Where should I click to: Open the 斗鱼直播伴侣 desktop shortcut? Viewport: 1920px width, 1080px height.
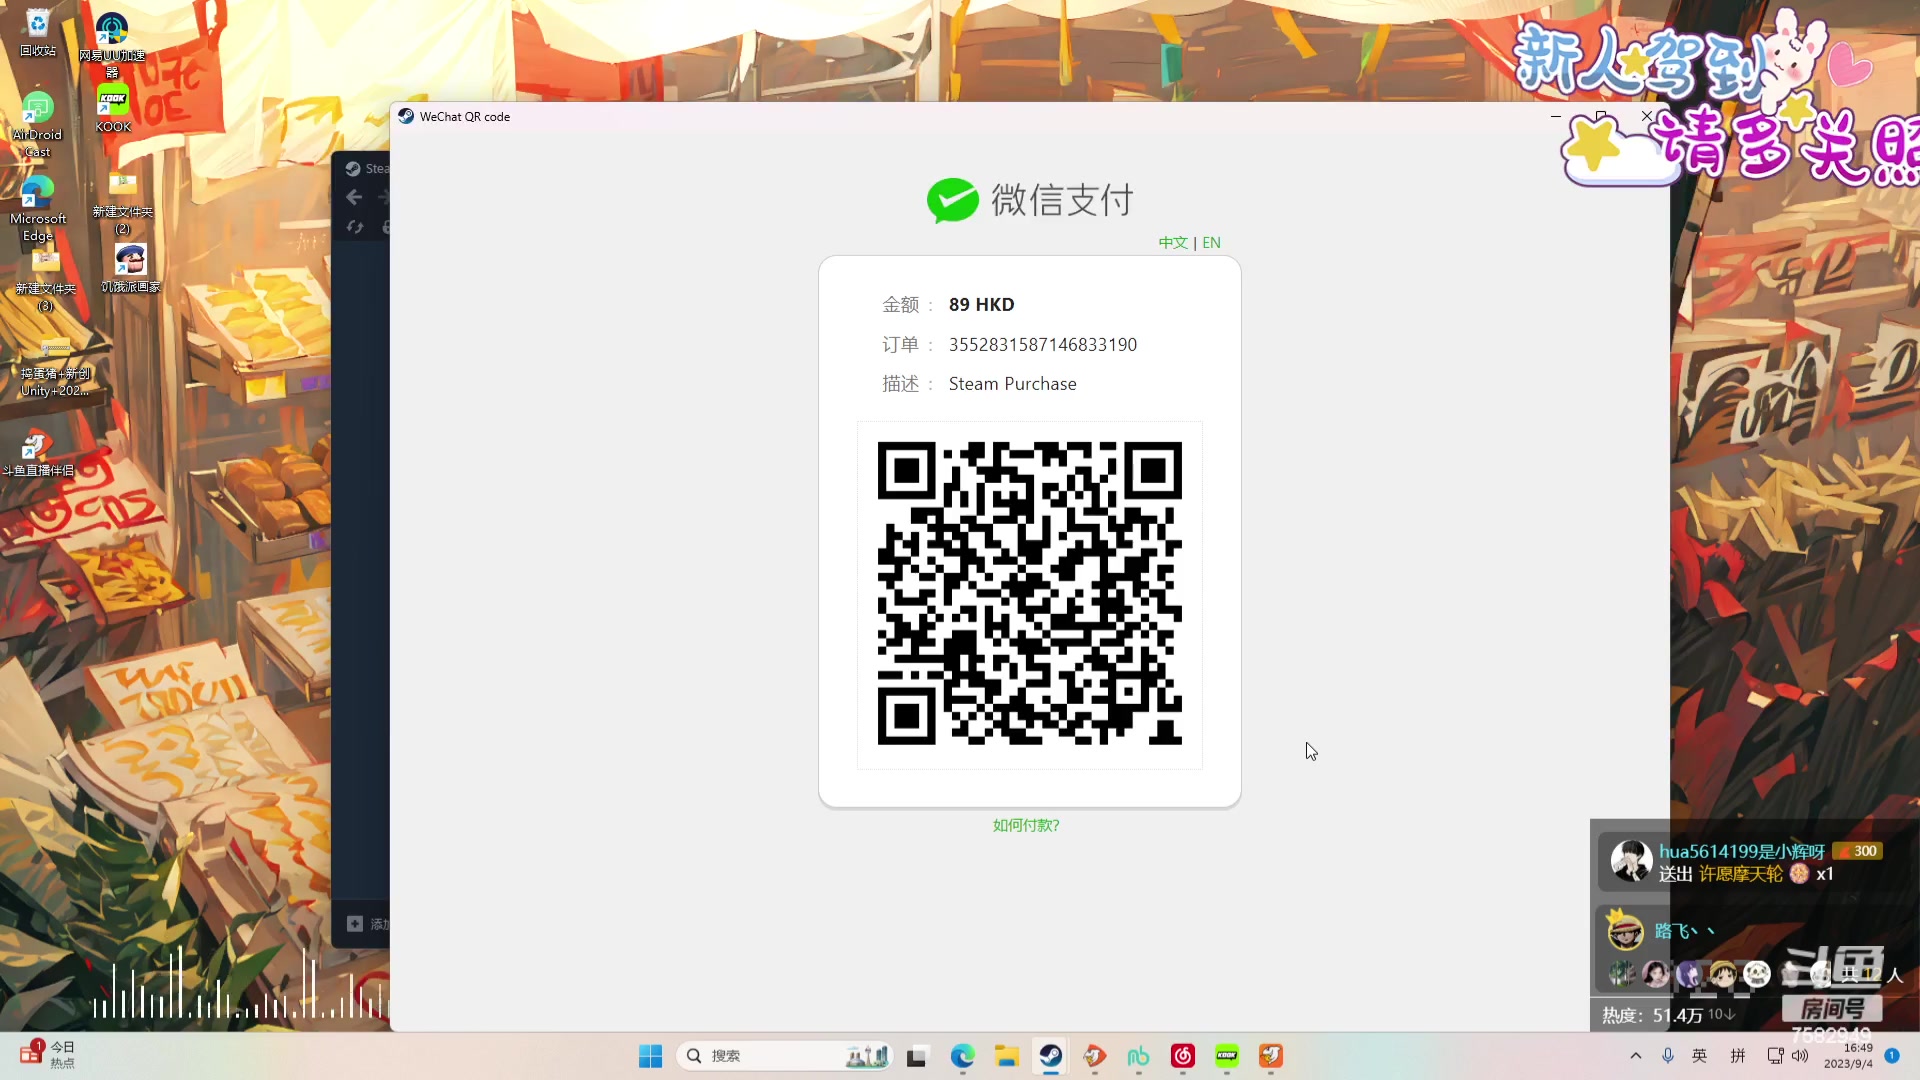38,453
